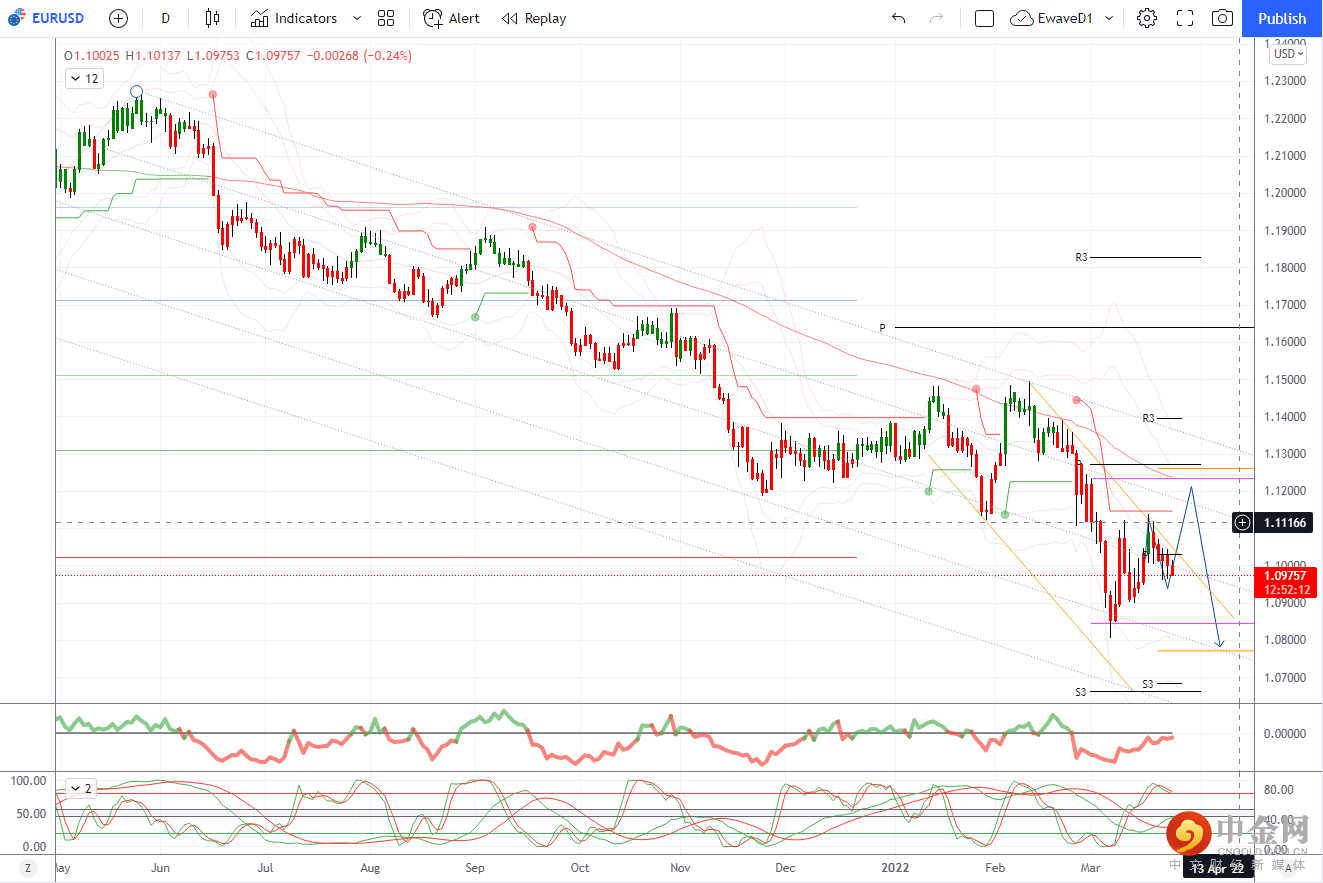
Task: Select the P pivot level label
Action: [x=882, y=328]
